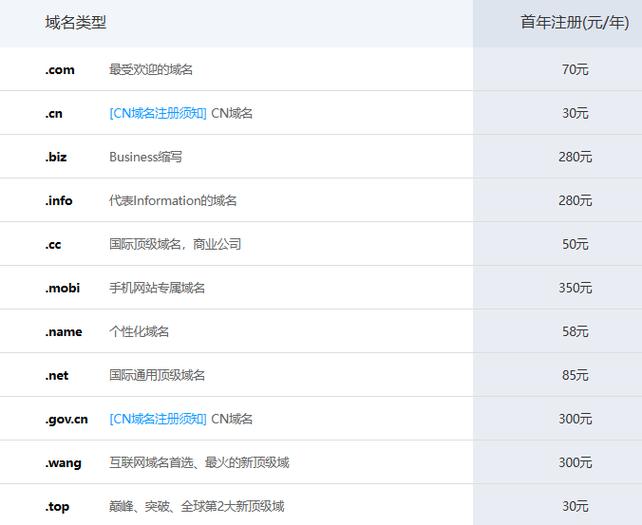Screen dimensions: 642x525
Task: Open CN域名注册须知 link in .cn row
Action: pos(158,113)
